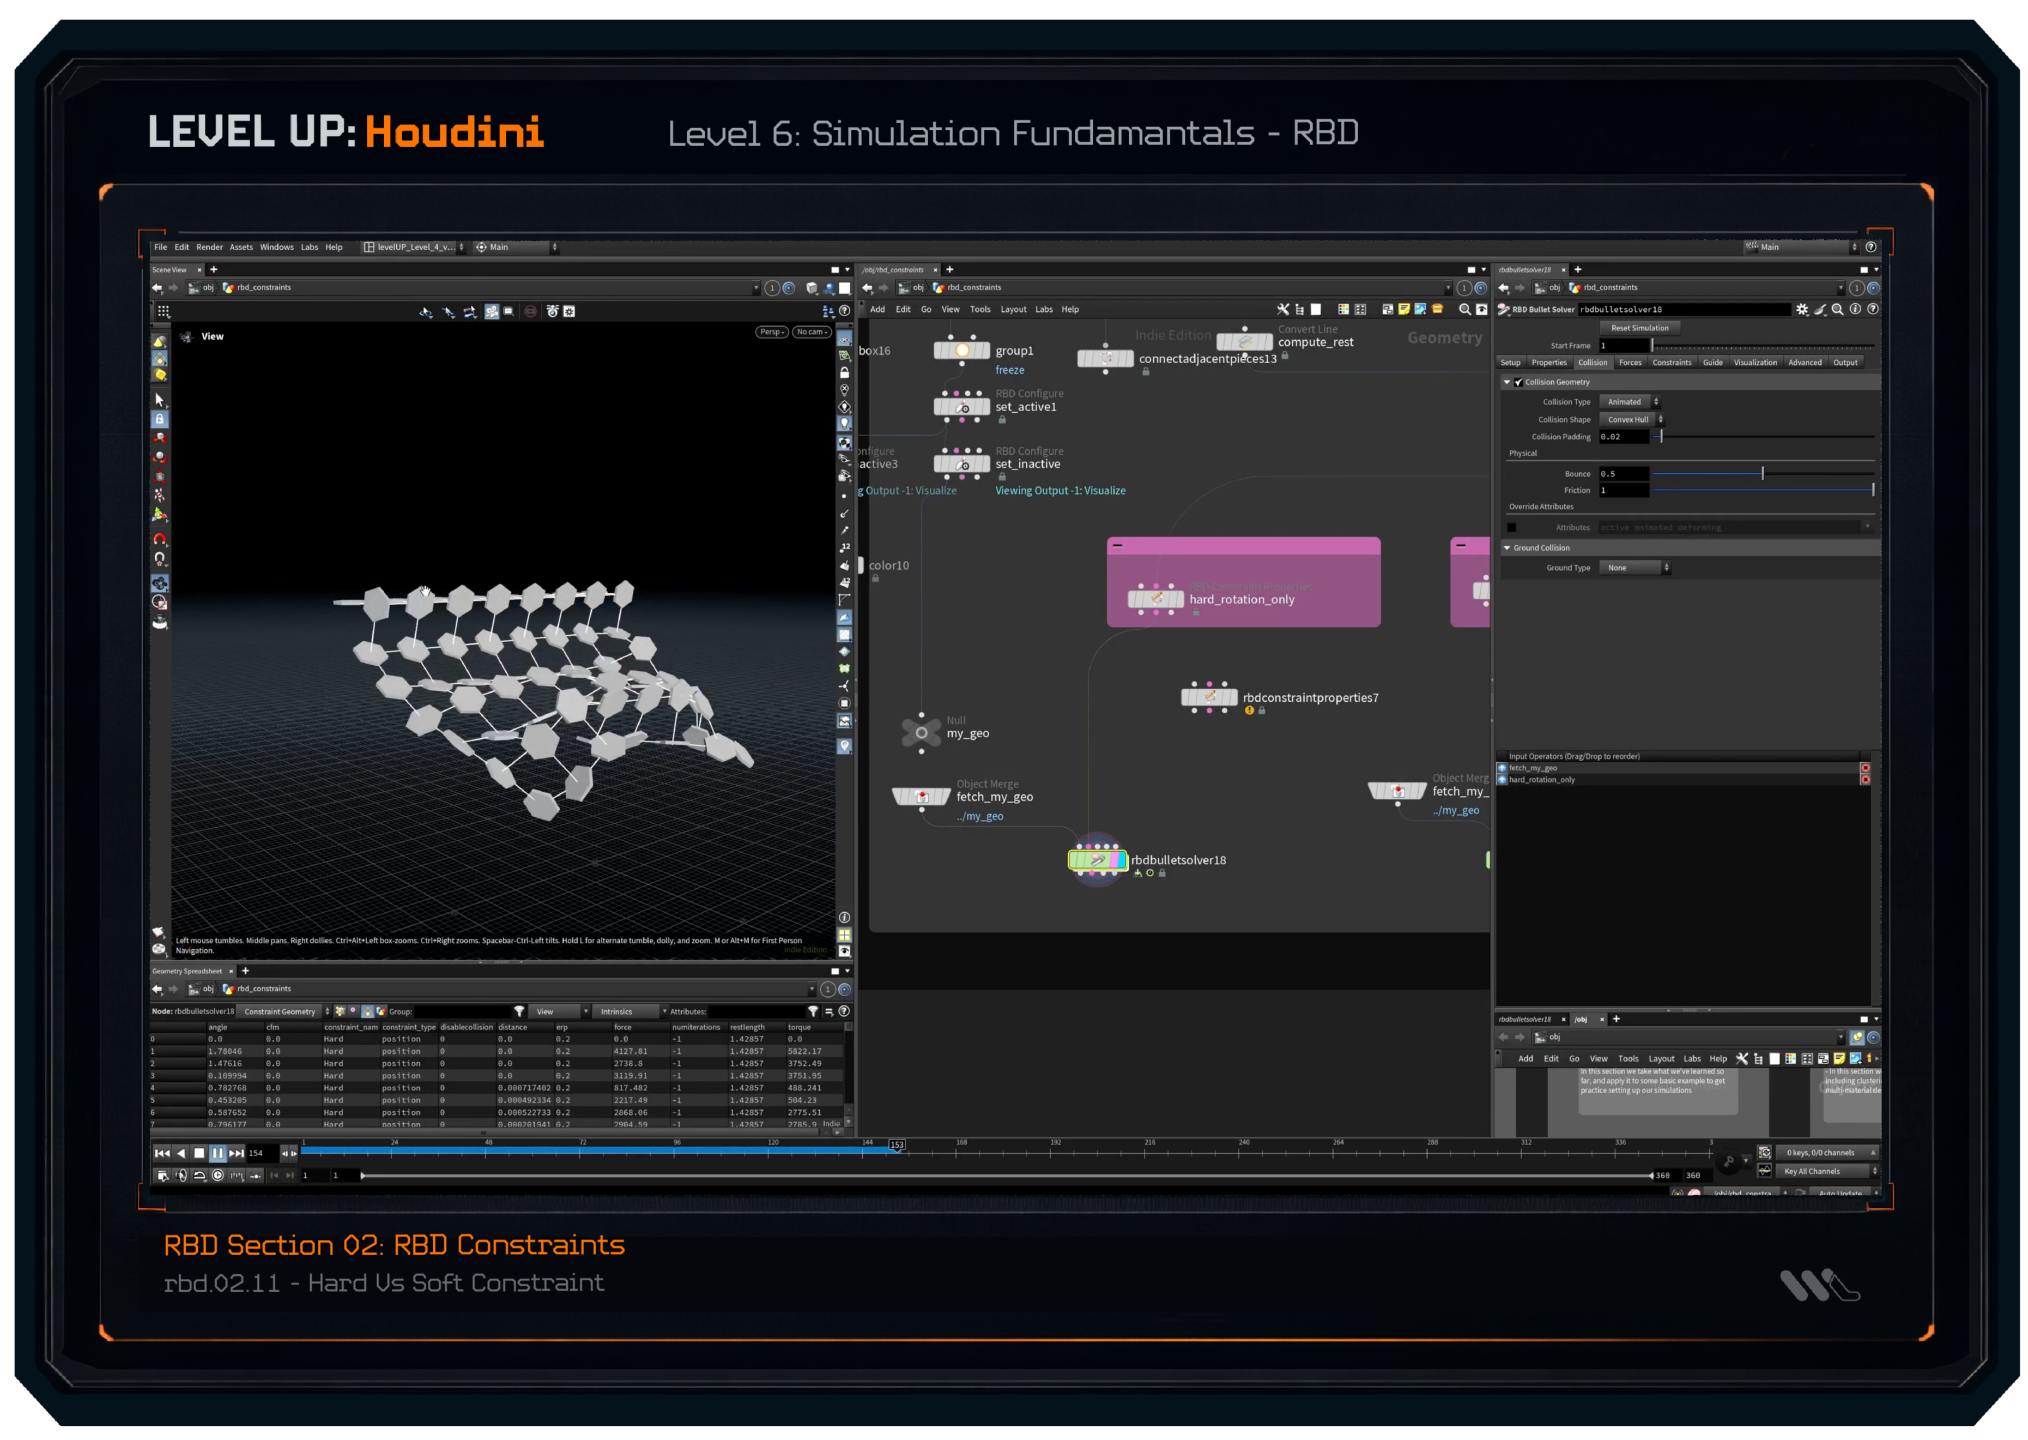The image size is (2028, 1440).
Task: Click the Persp viewport camera button
Action: click(771, 332)
